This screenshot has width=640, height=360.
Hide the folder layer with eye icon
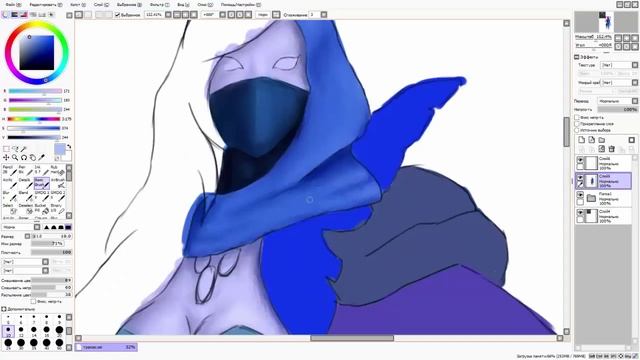tap(580, 195)
